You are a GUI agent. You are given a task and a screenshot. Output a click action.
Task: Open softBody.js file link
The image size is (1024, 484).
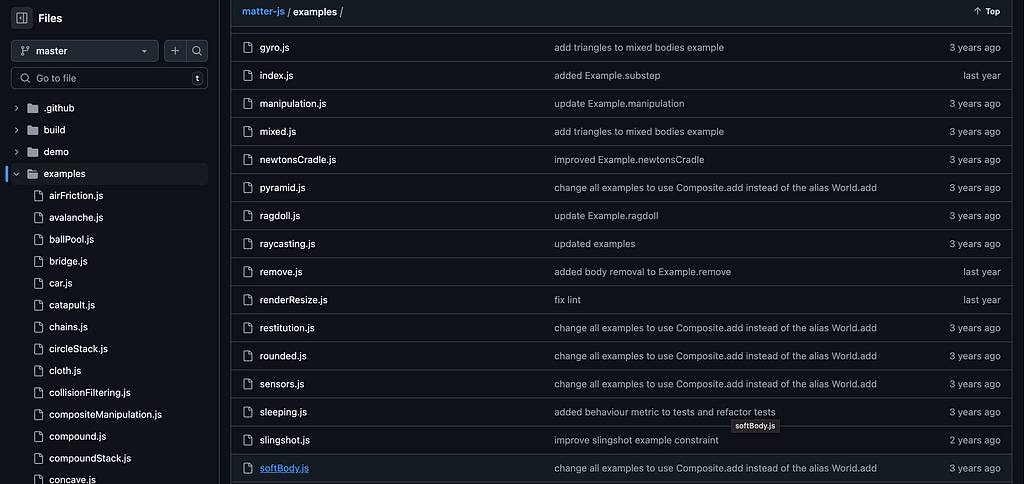tap(284, 468)
